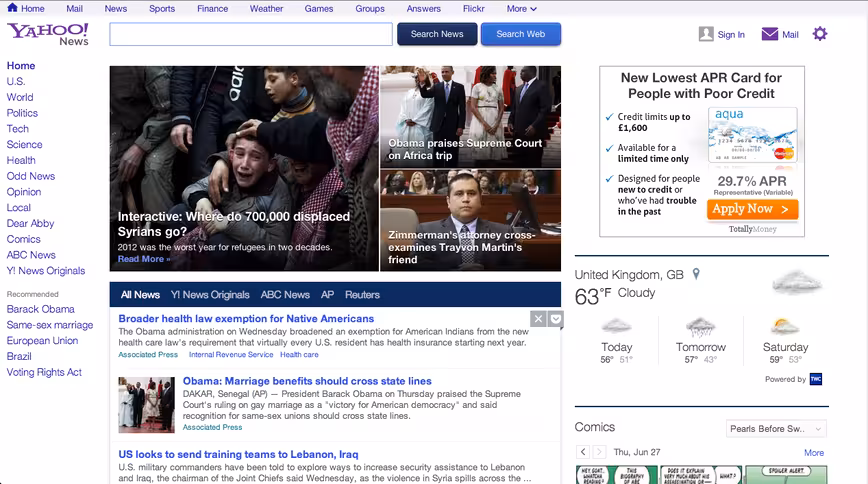Click the Yahoo! News logo
The height and width of the screenshot is (484, 868).
[x=48, y=34]
